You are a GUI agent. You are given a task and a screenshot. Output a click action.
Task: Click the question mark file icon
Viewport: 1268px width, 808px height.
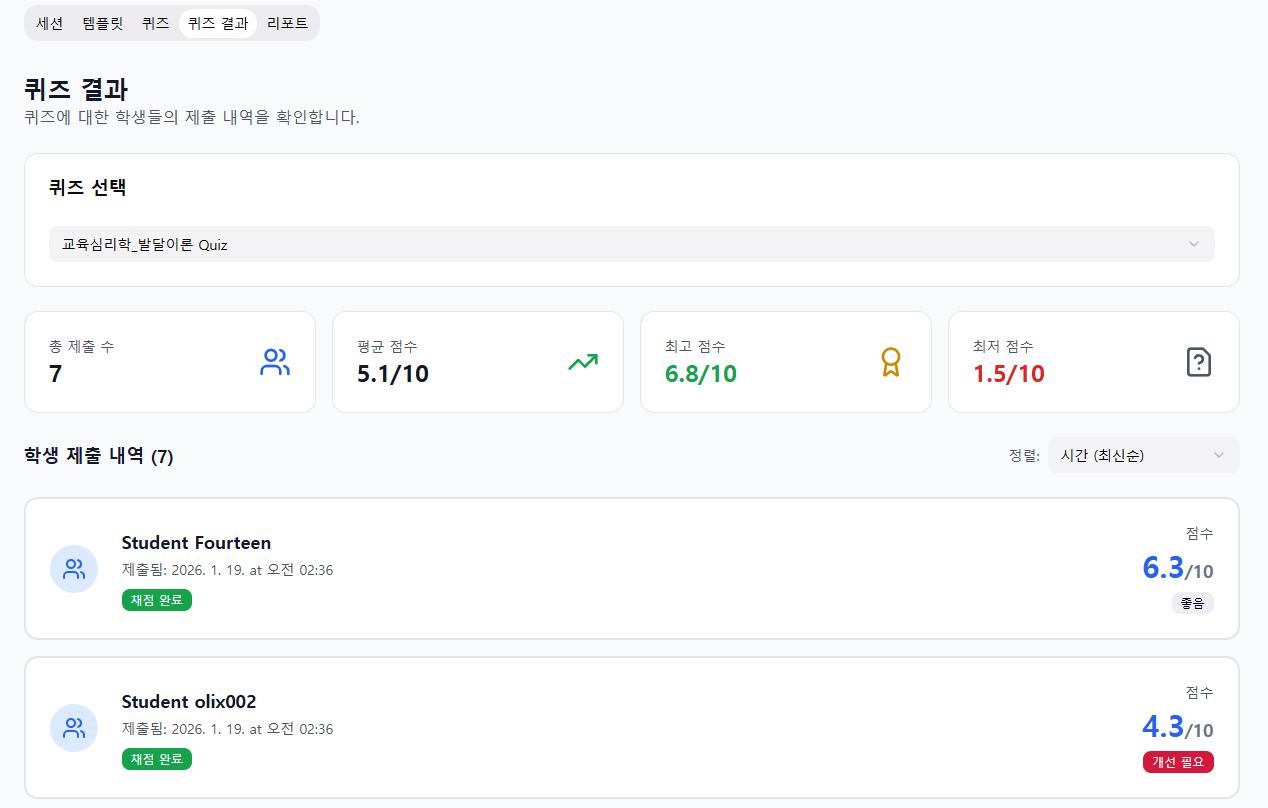(x=1198, y=362)
